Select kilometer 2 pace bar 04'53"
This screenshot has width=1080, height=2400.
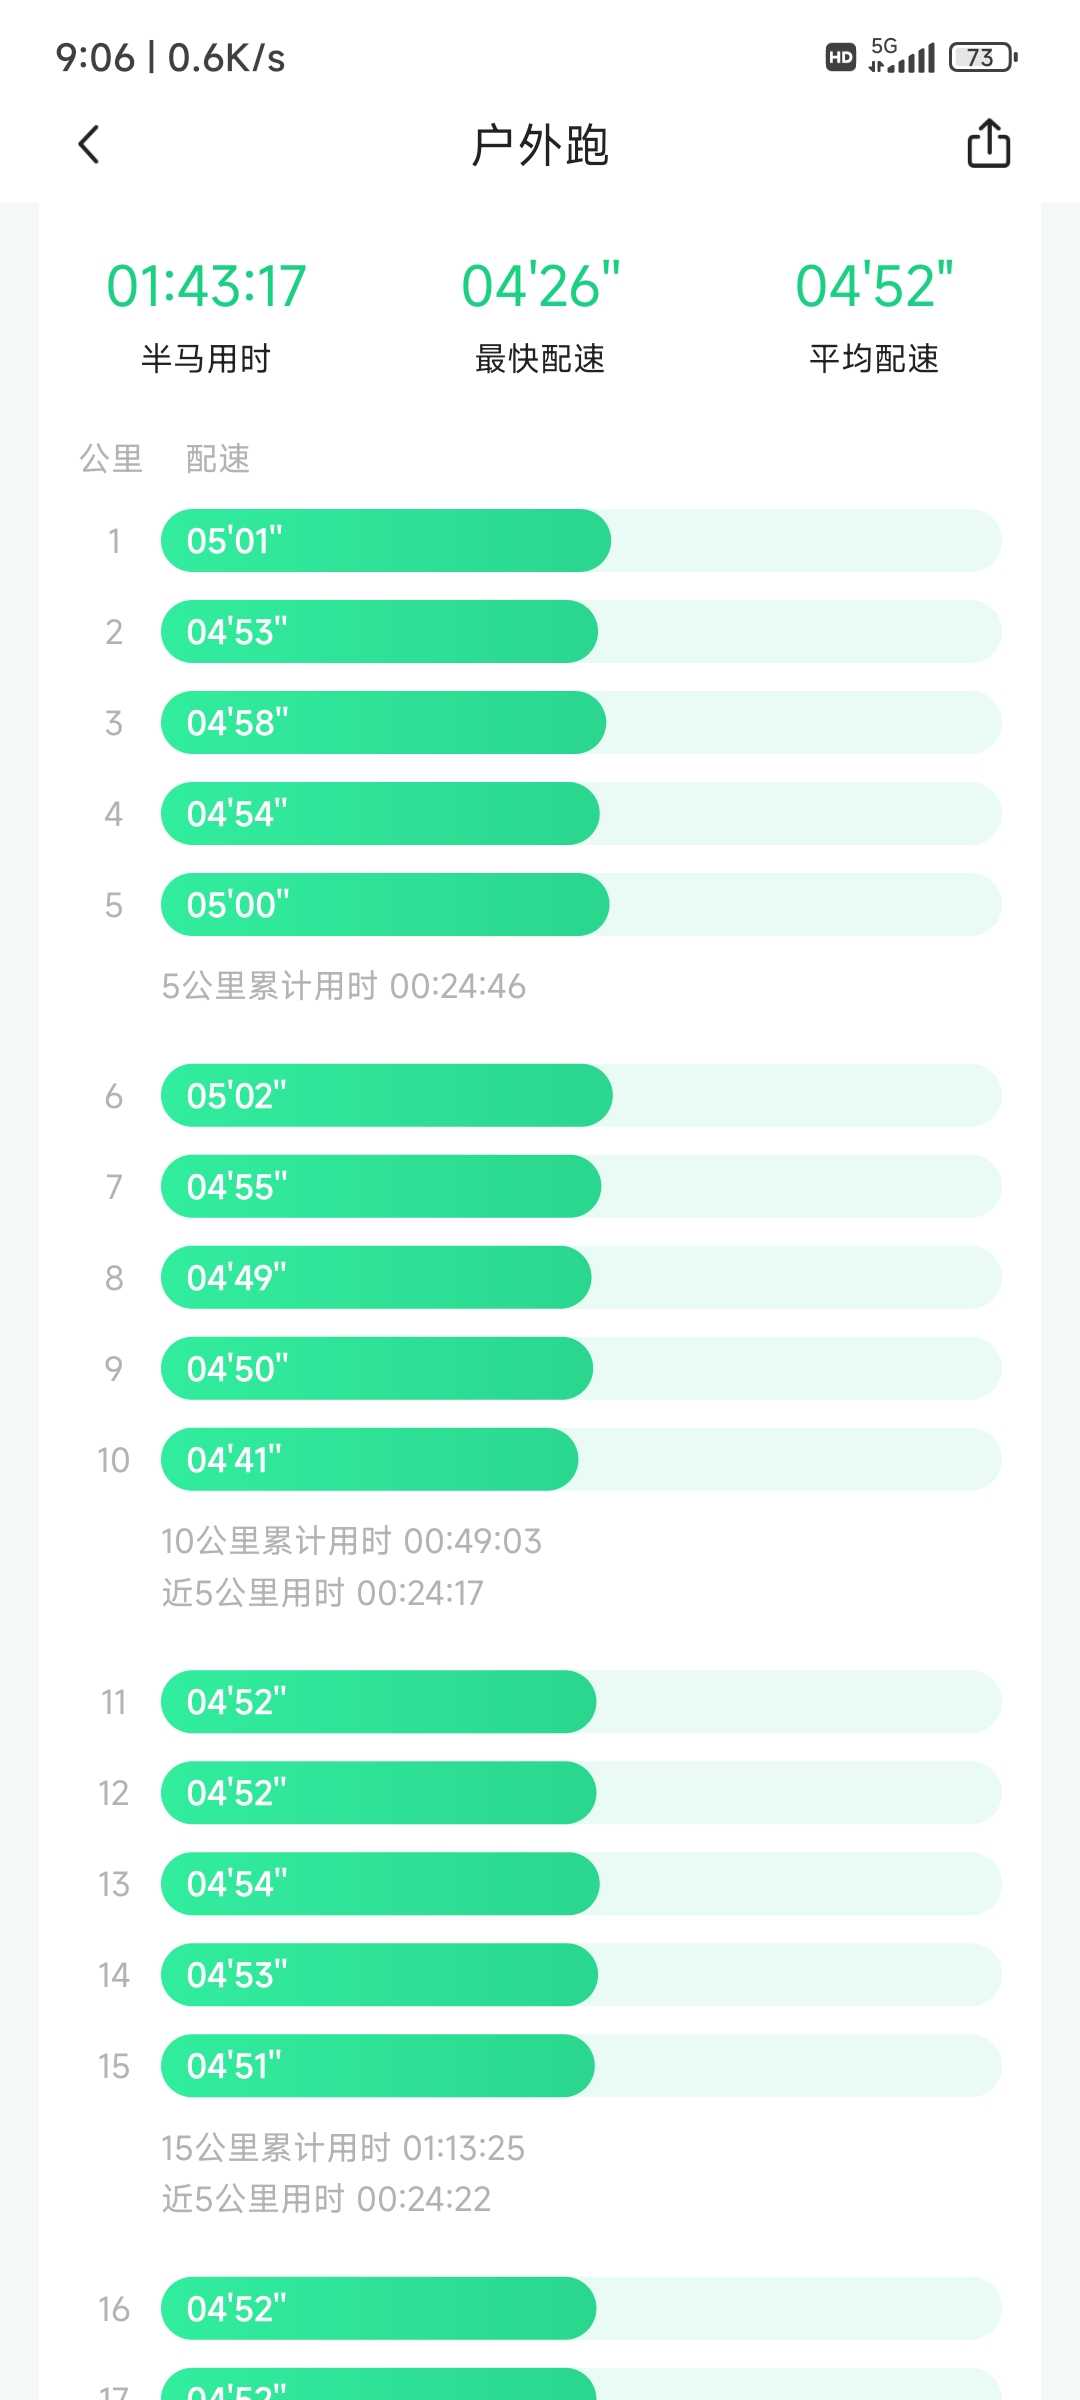581,632
